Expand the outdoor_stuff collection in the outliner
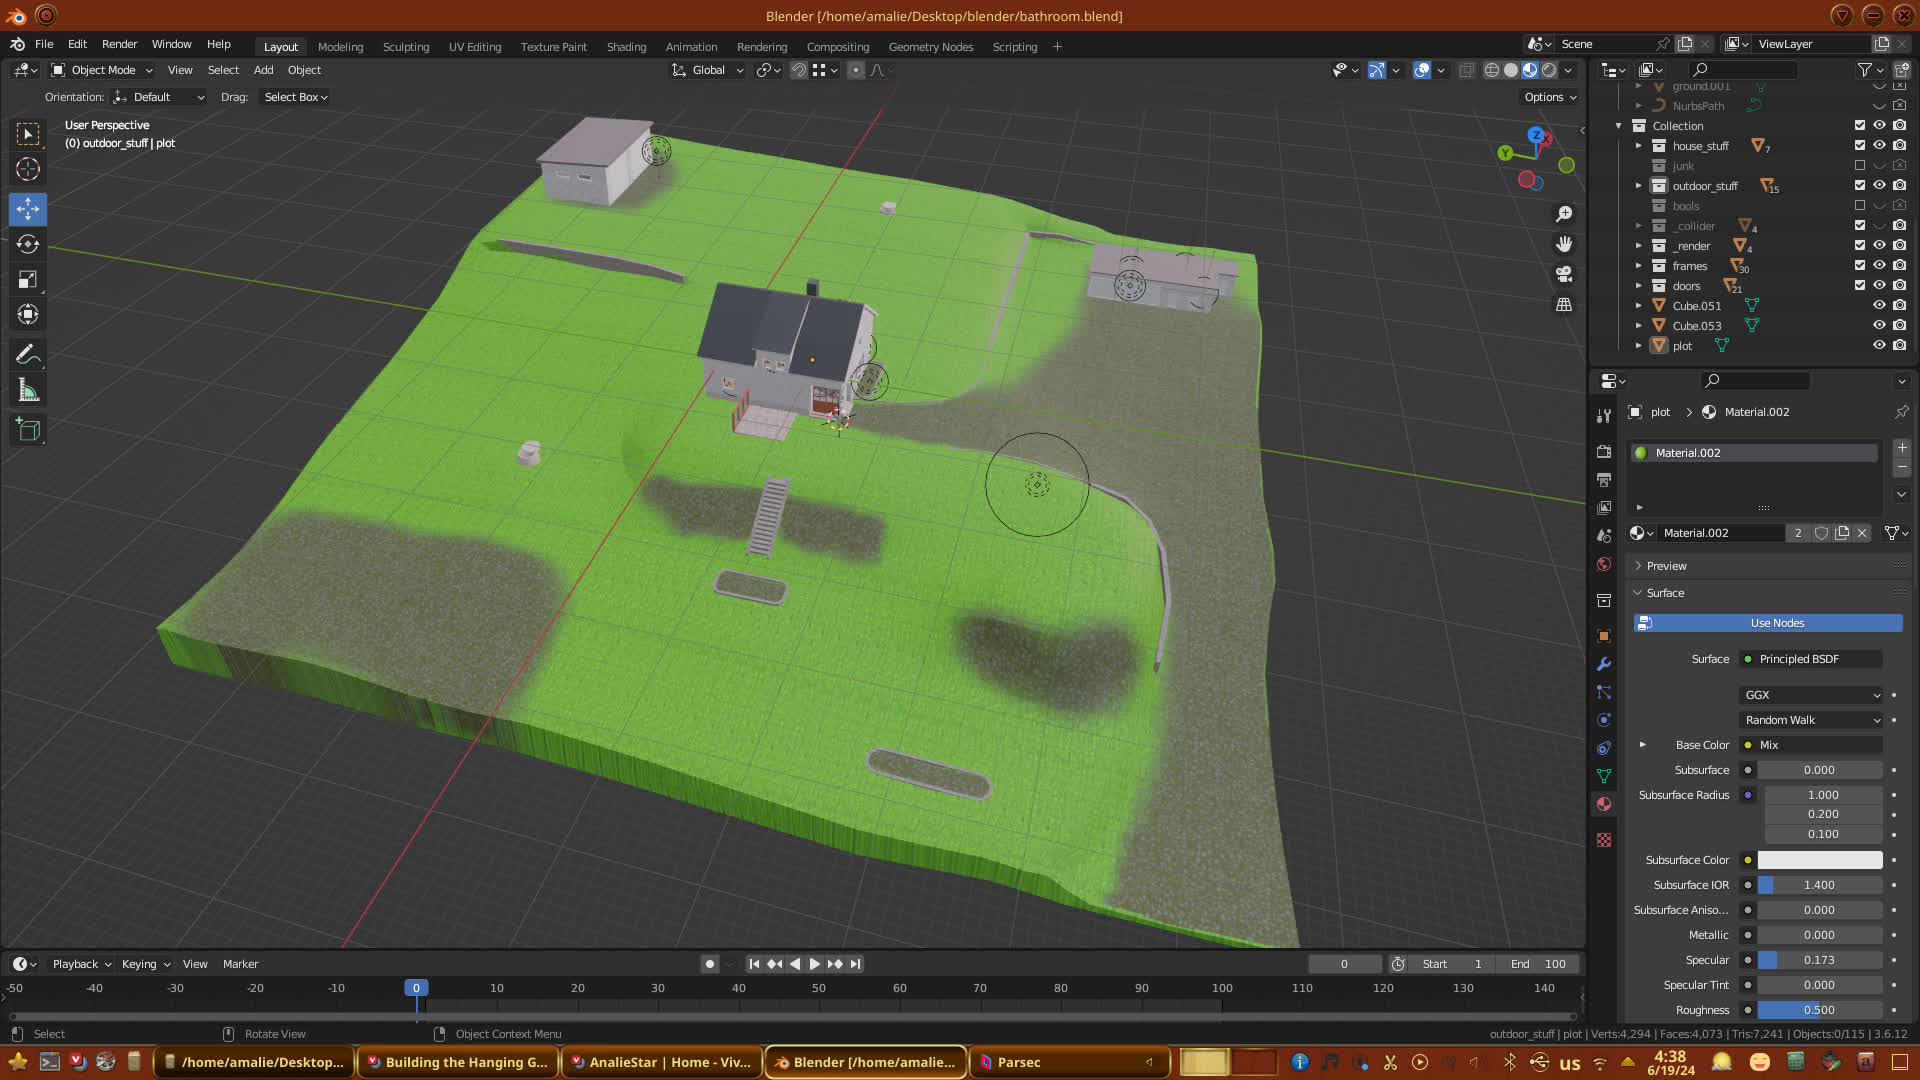 pos(1639,186)
